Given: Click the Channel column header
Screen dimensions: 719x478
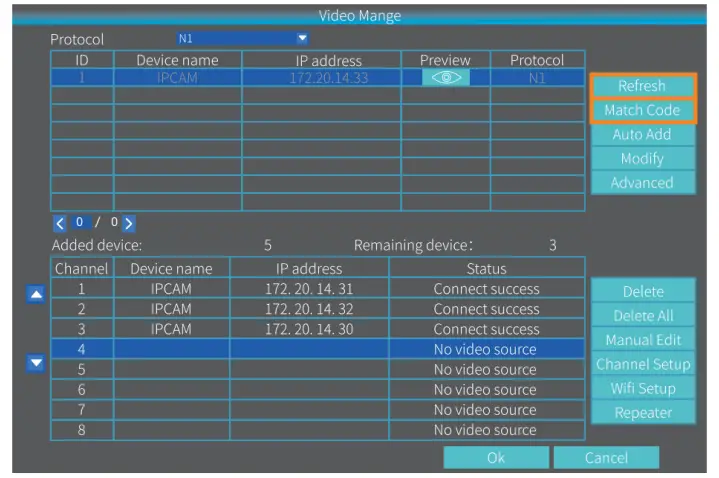Looking at the screenshot, I should pyautogui.click(x=82, y=268).
